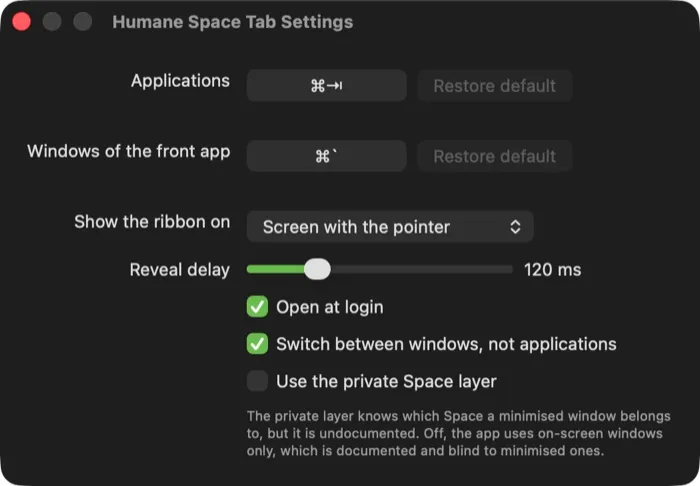The image size is (700, 486).
Task: Close the settings window with red button
Action: pos(21,21)
